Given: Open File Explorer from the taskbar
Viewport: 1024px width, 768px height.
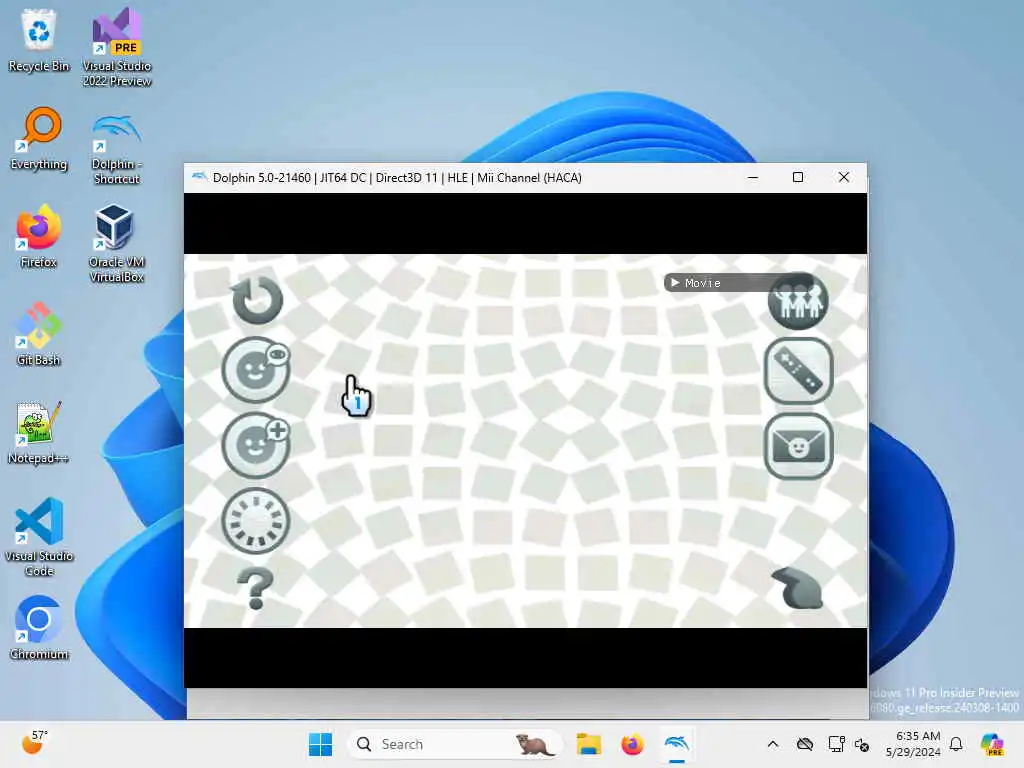Looking at the screenshot, I should (x=588, y=744).
